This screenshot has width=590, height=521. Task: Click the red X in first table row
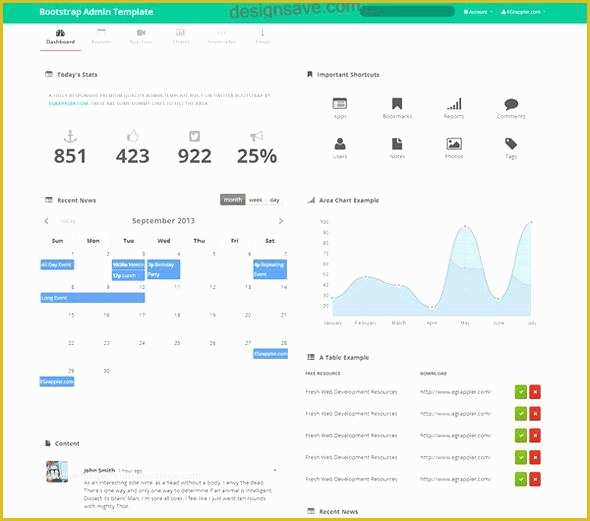tap(535, 392)
